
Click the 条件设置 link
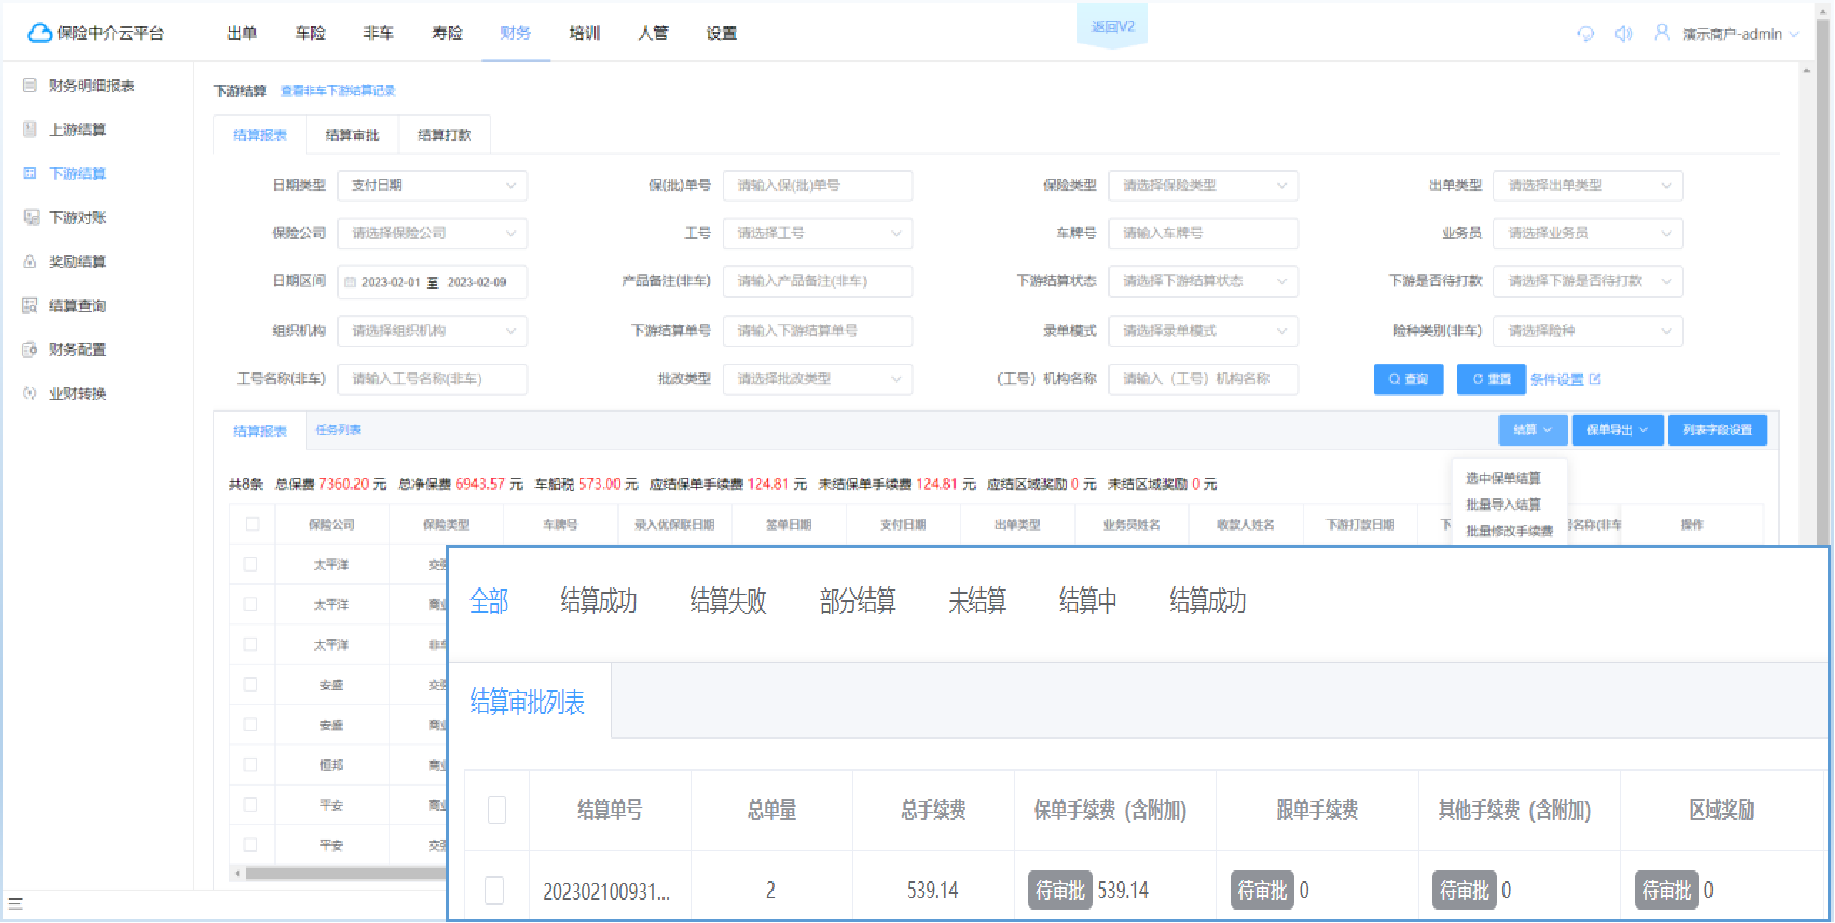[1557, 379]
